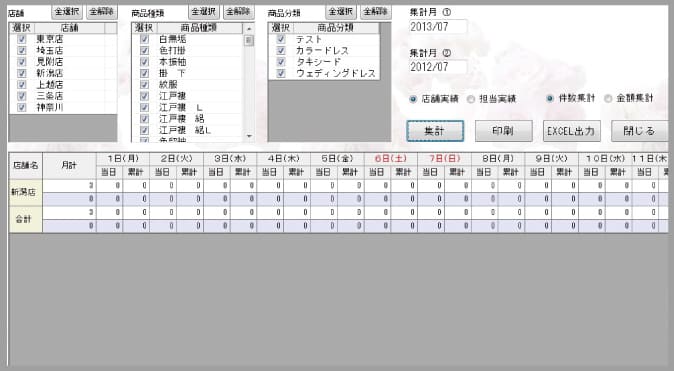Click the 選択 header in 店舗 list
This screenshot has height=371, width=674.
(21, 28)
